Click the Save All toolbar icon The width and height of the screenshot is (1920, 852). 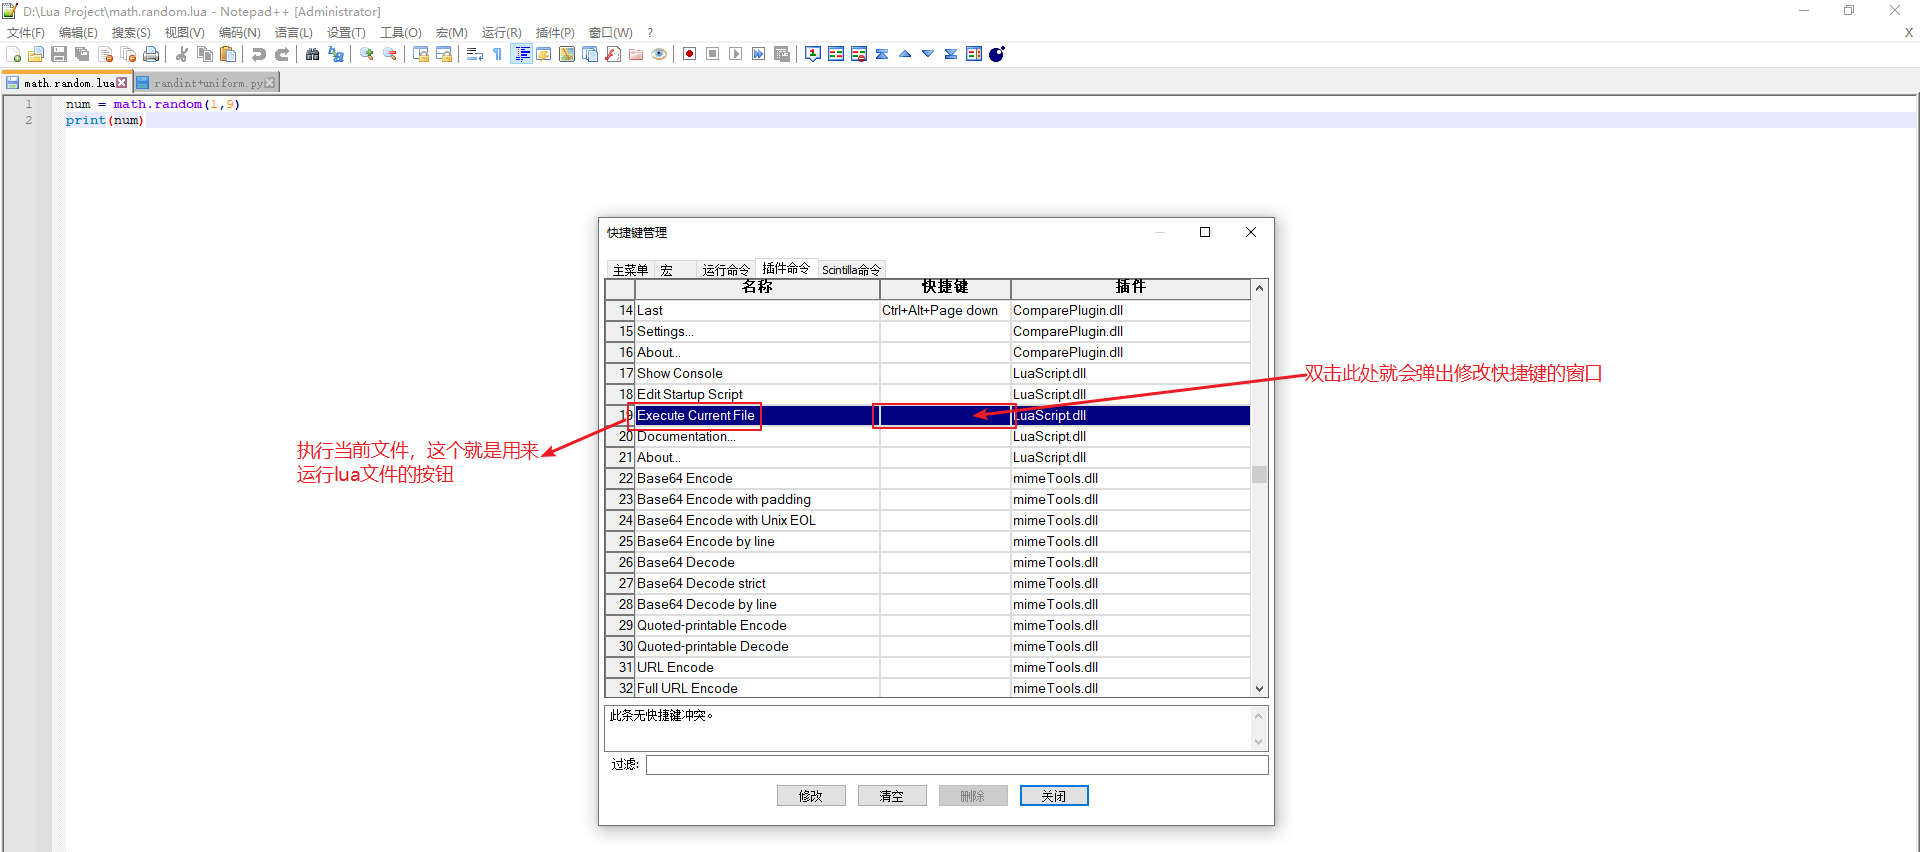[82, 54]
